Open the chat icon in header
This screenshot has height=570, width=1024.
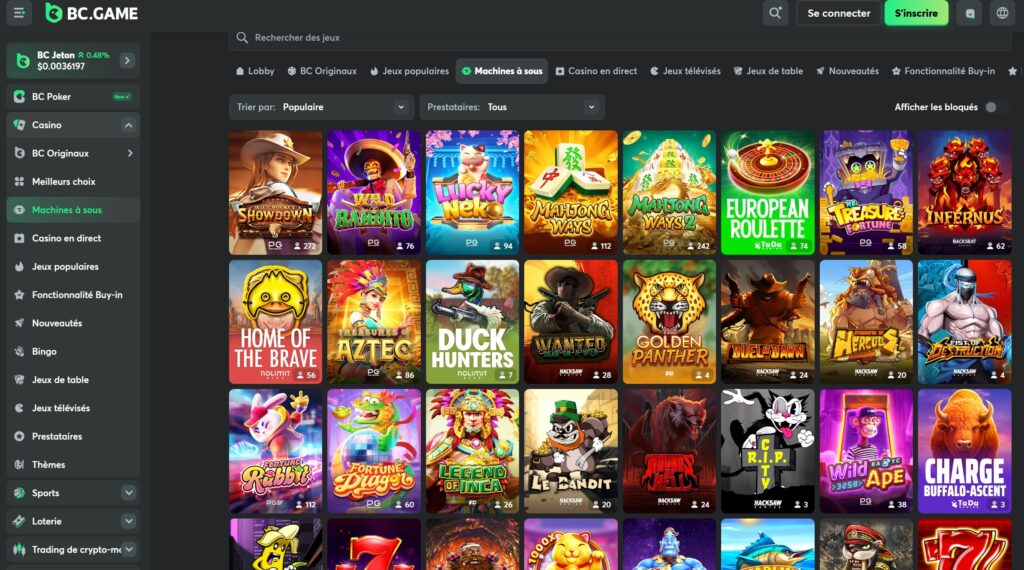[970, 13]
